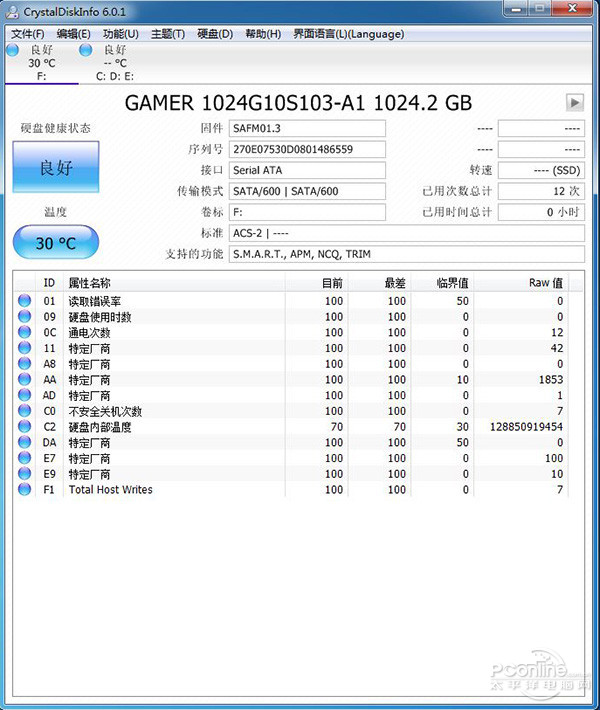Minimize the CrystalDiskInfo window
Image resolution: width=600 pixels, height=710 pixels.
[516, 9]
